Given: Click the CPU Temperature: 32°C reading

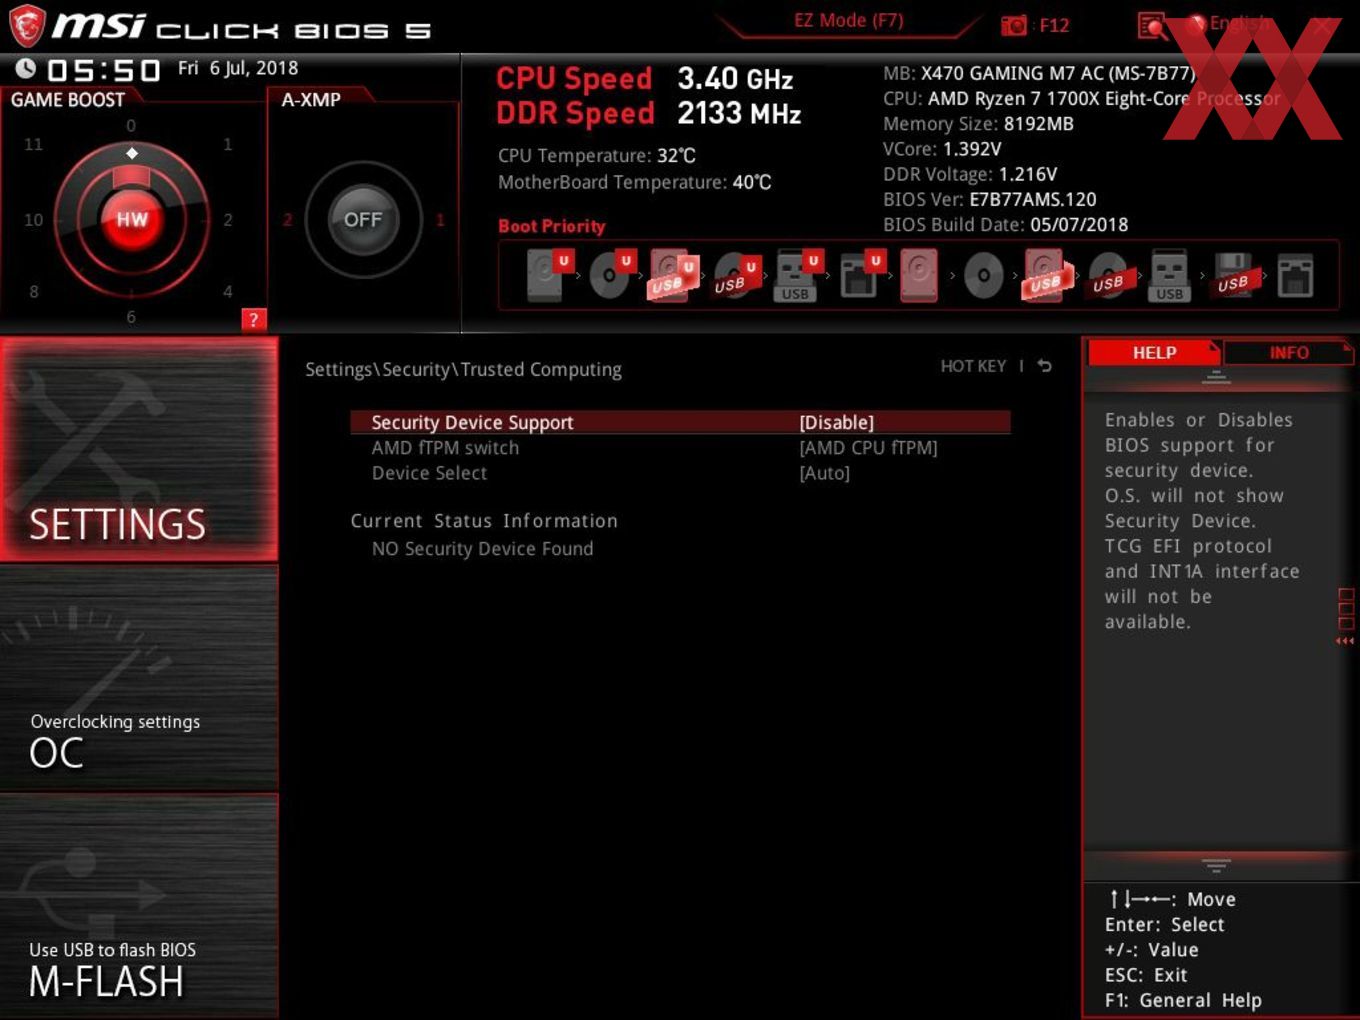Looking at the screenshot, I should point(597,156).
